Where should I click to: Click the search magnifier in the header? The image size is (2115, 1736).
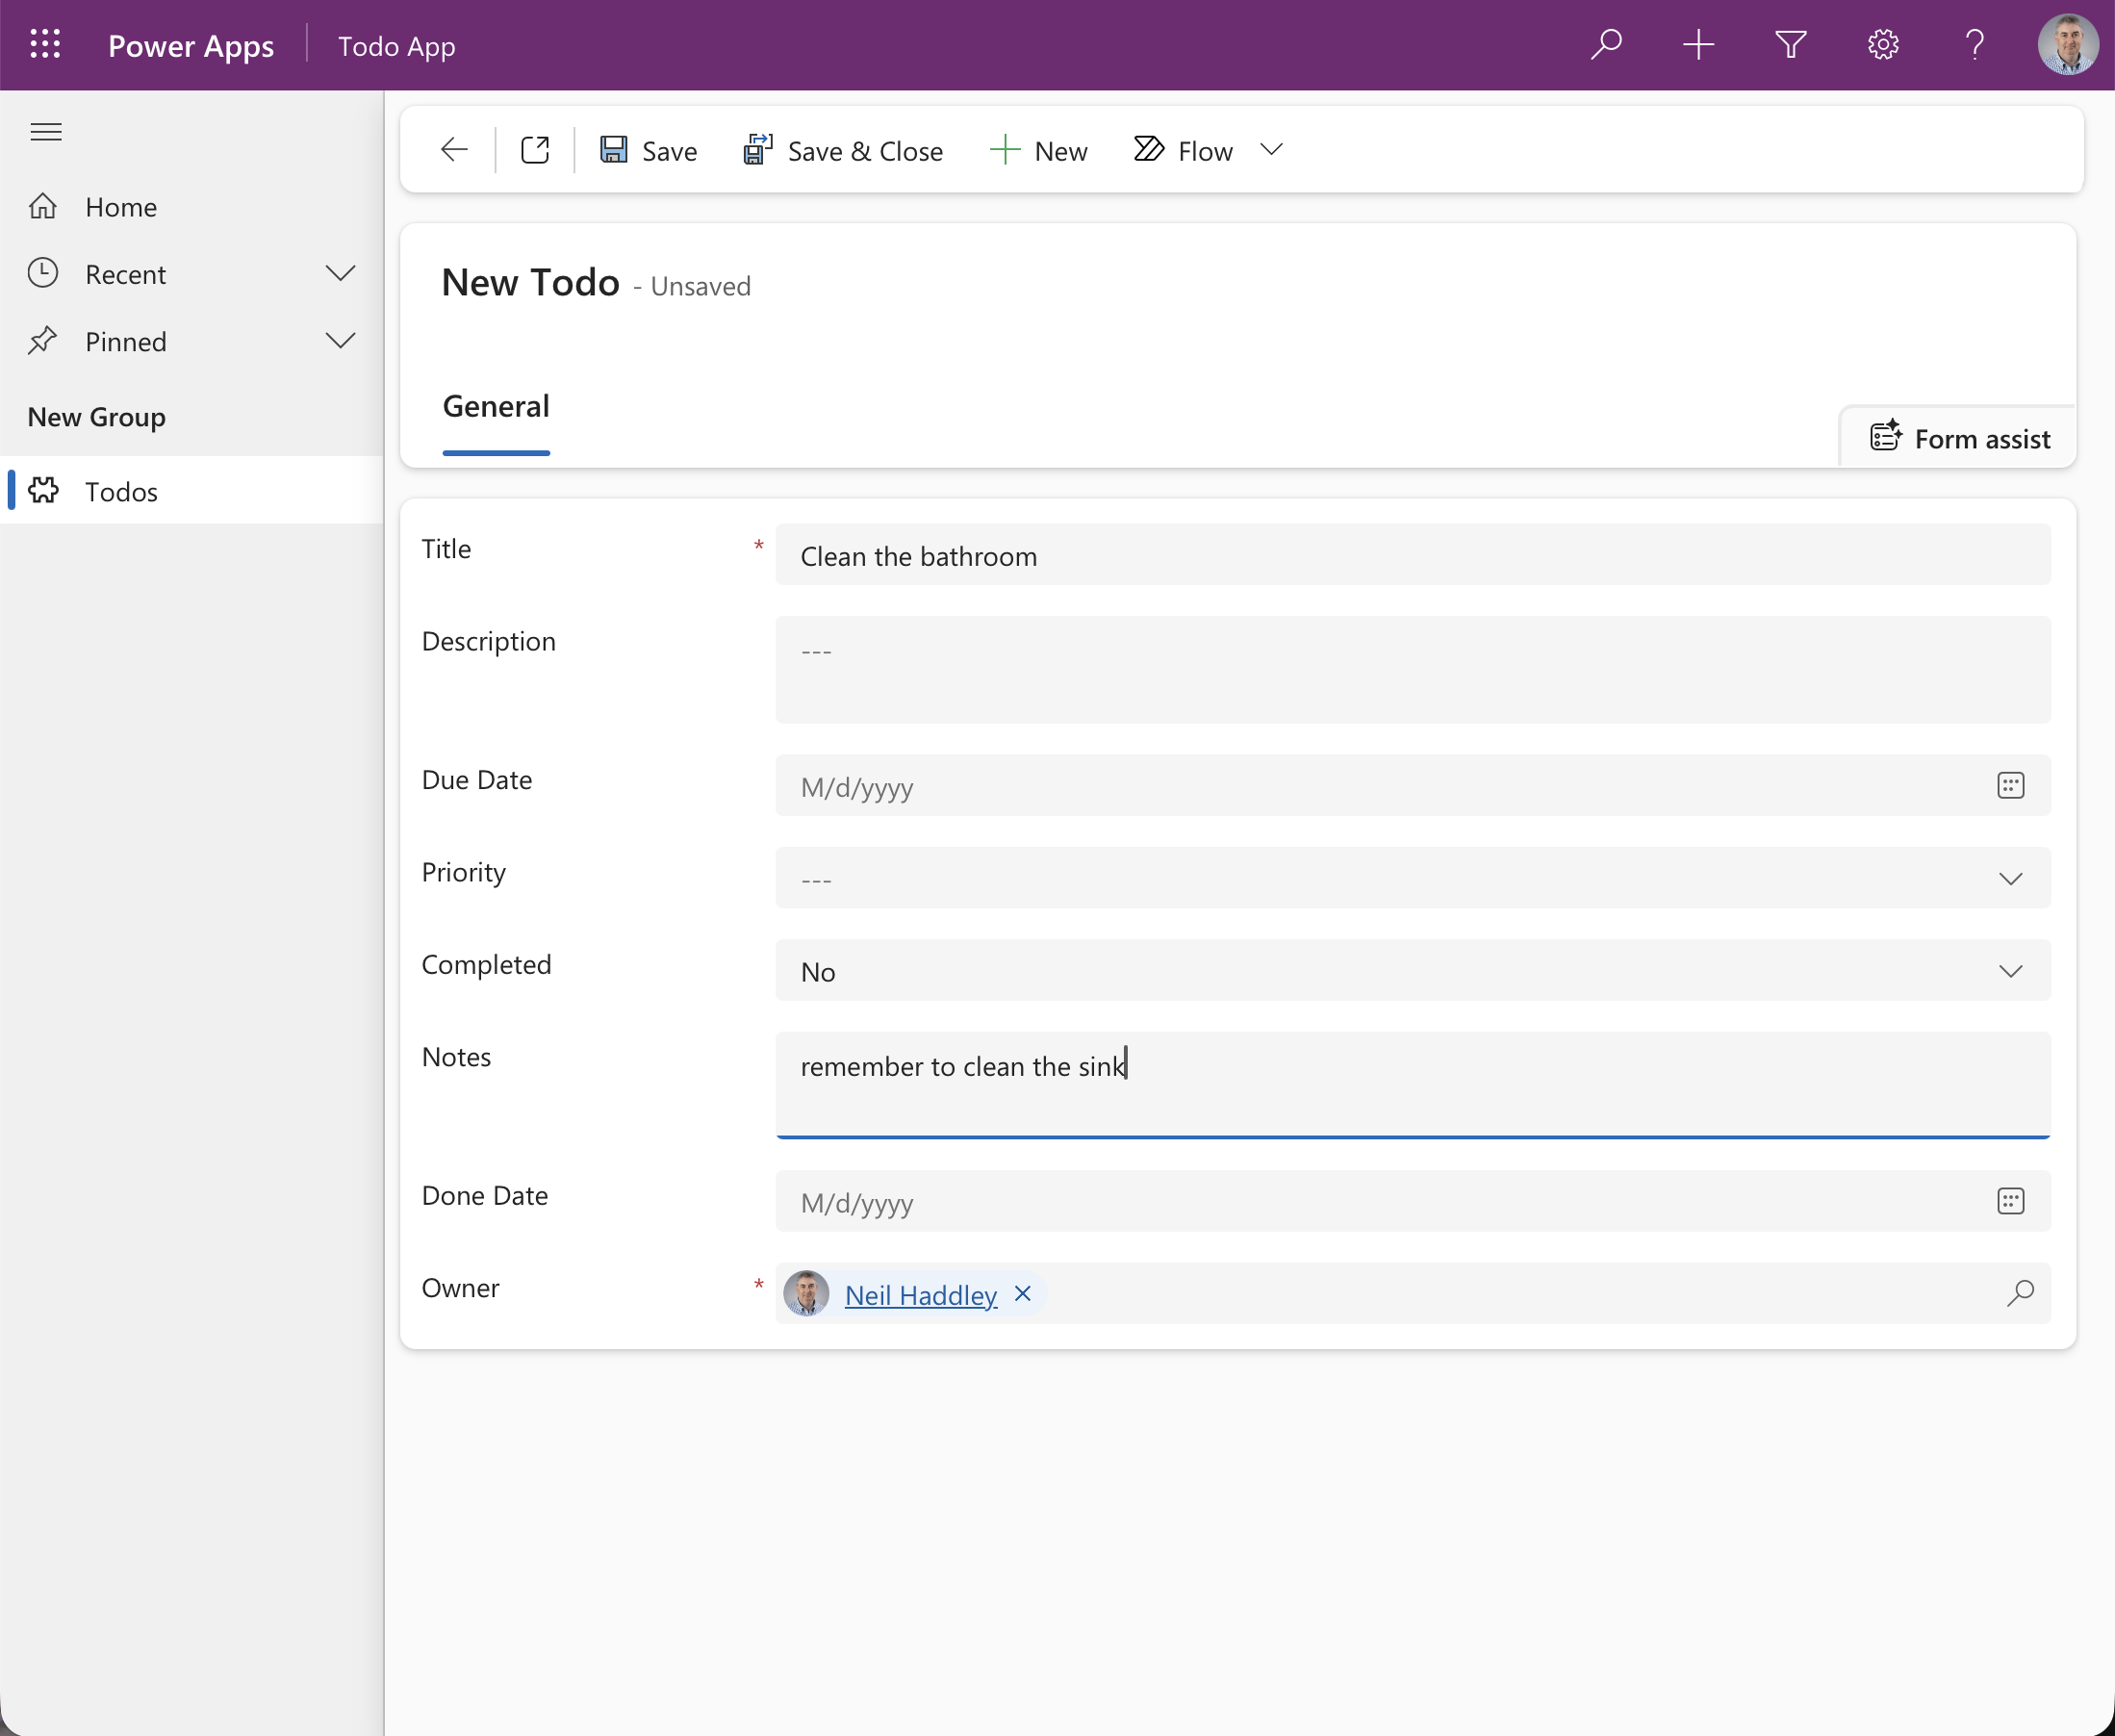(x=1606, y=45)
